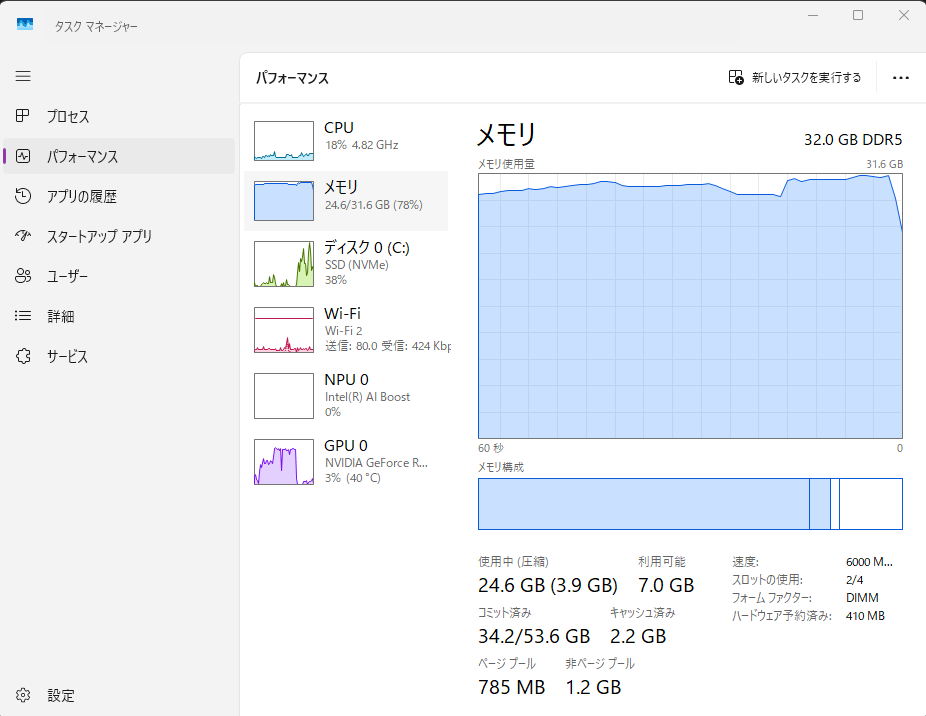Minimize the Task Manager window
926x716 pixels.
[x=813, y=15]
